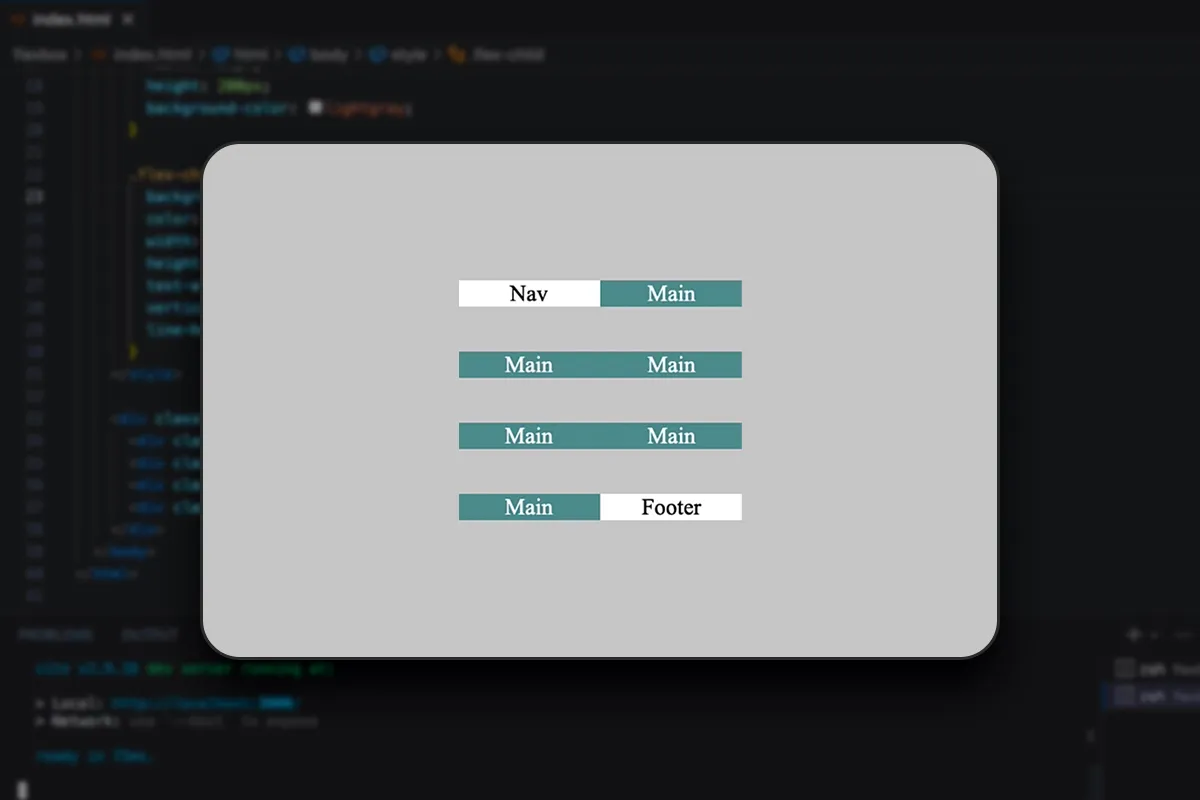Click the left Main box in second row
The image size is (1200, 800).
(529, 365)
